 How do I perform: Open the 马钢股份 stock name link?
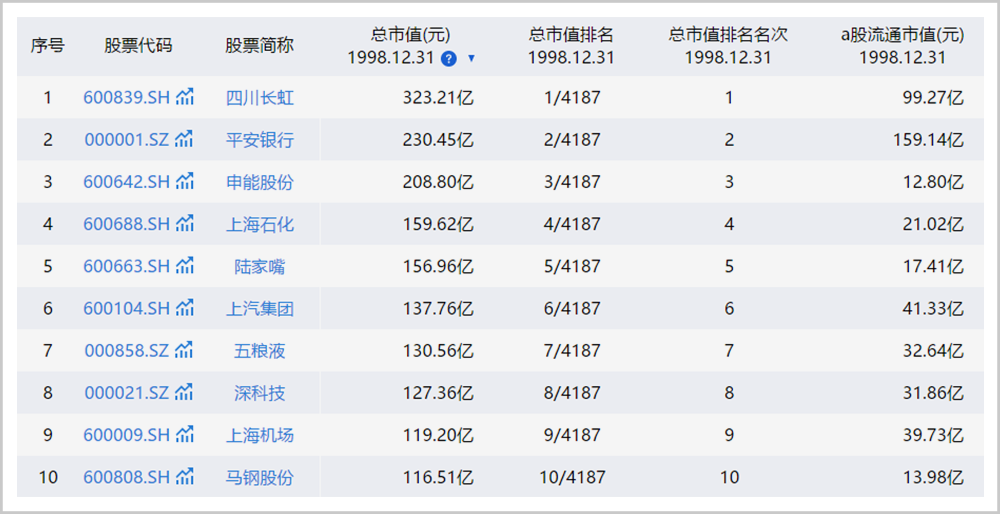[260, 476]
